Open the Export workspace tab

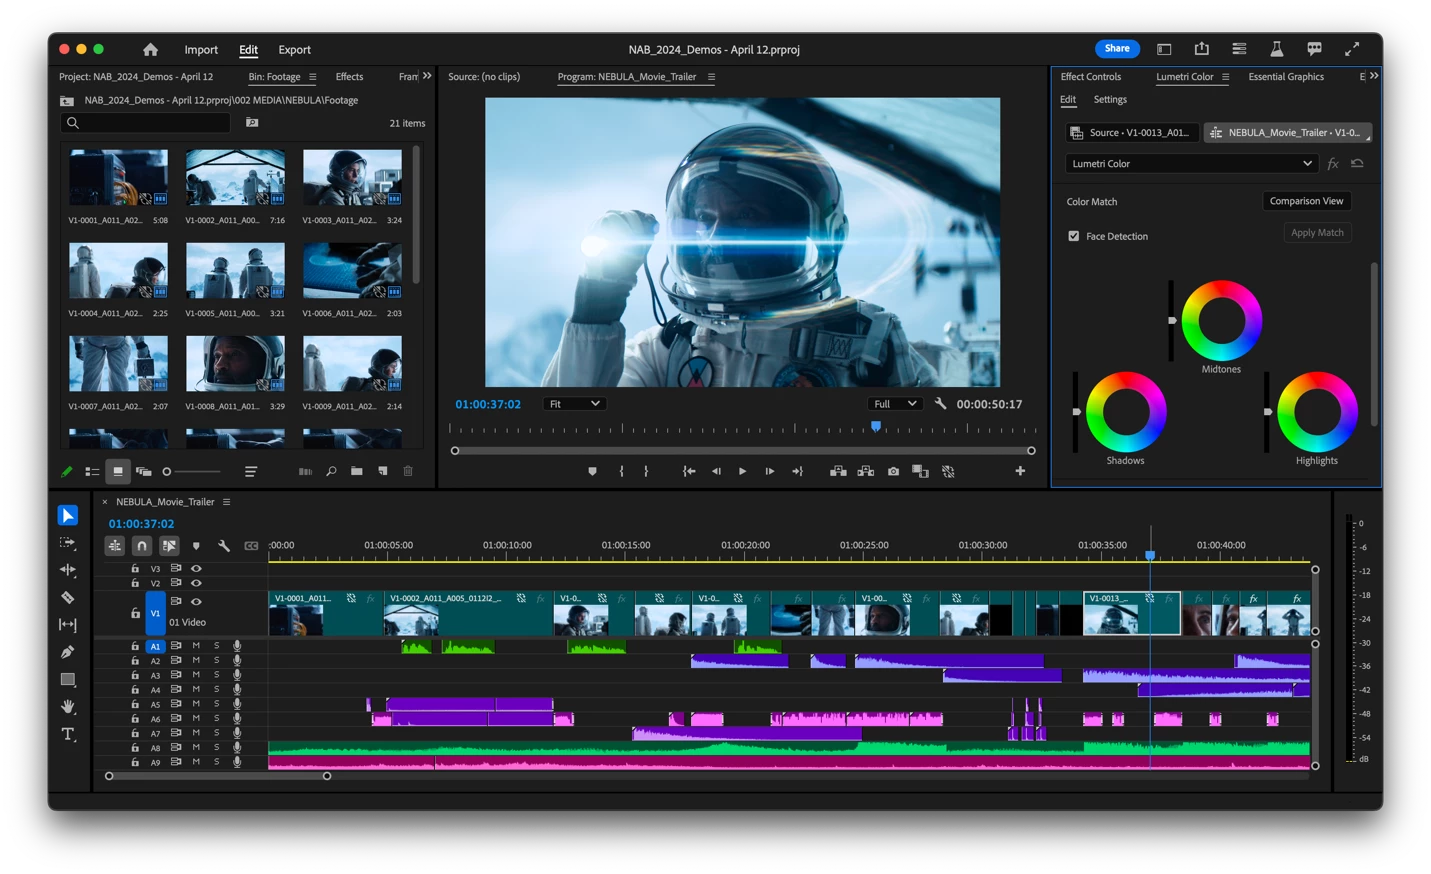[294, 49]
